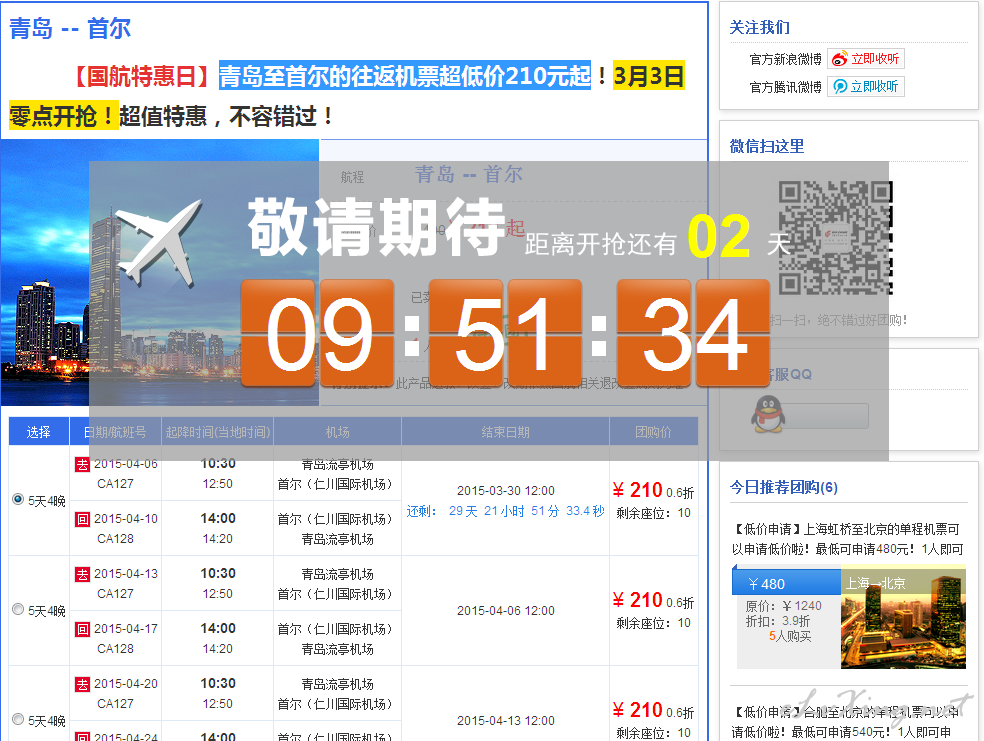The height and width of the screenshot is (741, 984).
Task: Click the 5人购买 text on Shanghai deal
Action: tap(790, 636)
